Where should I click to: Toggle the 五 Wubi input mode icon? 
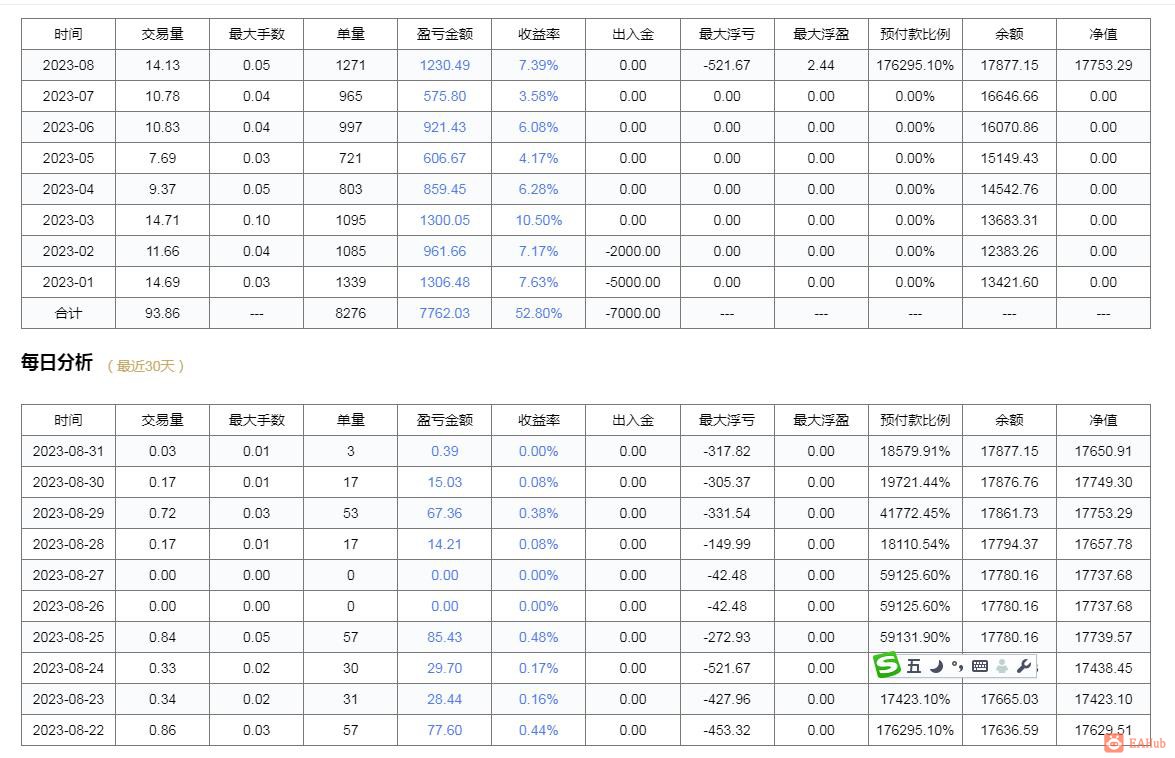(x=914, y=666)
